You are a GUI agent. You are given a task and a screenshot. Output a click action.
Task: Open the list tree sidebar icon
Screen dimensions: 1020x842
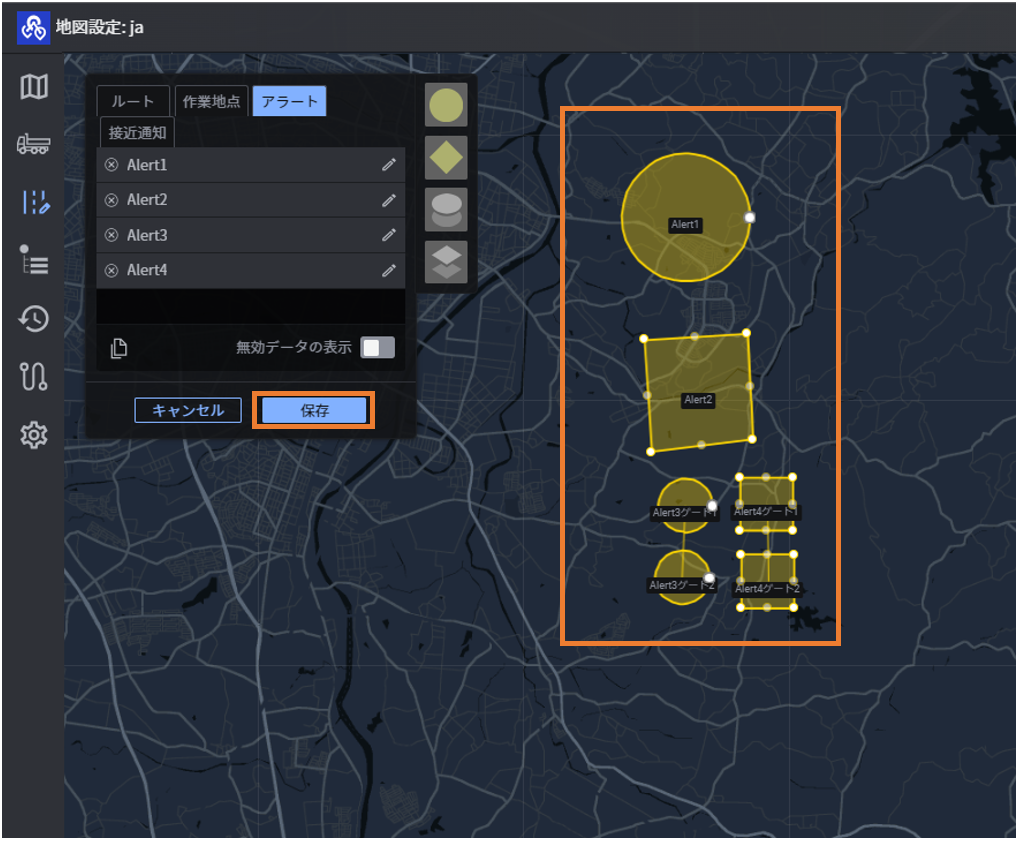pos(34,260)
